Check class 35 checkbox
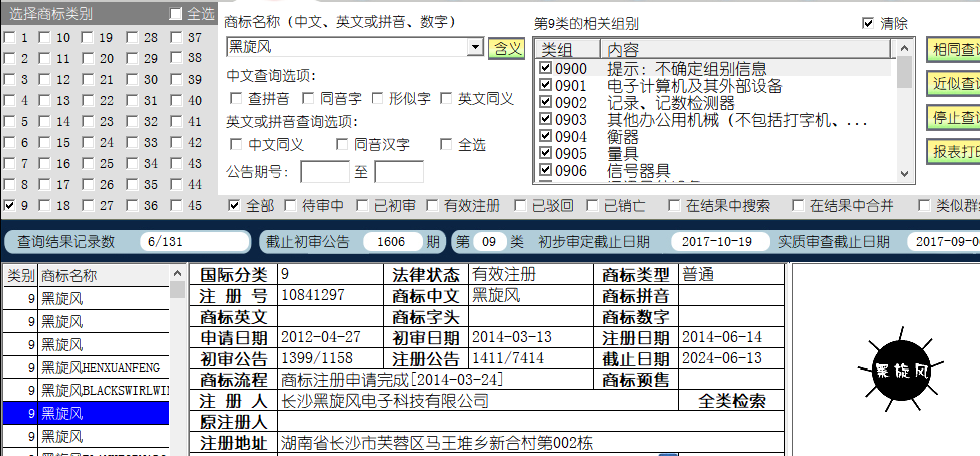This screenshot has width=980, height=456. click(132, 185)
